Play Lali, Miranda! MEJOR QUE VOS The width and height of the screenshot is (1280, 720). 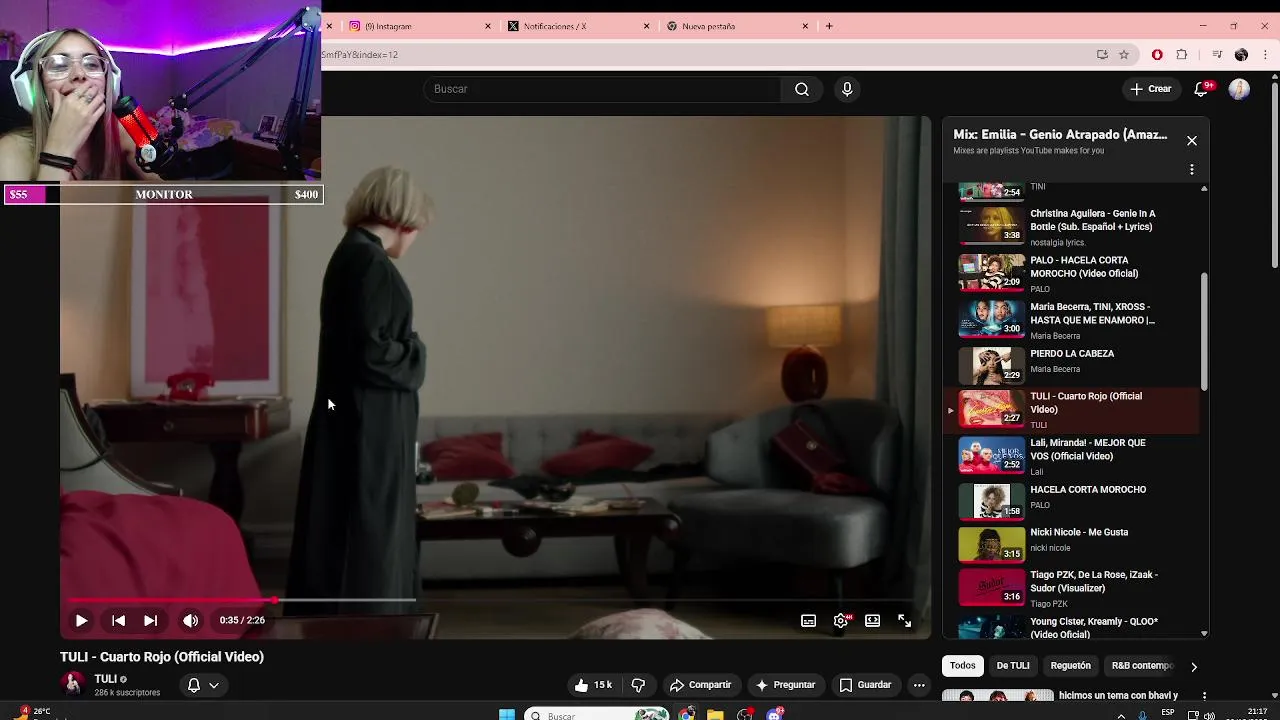pyautogui.click(x=1070, y=456)
